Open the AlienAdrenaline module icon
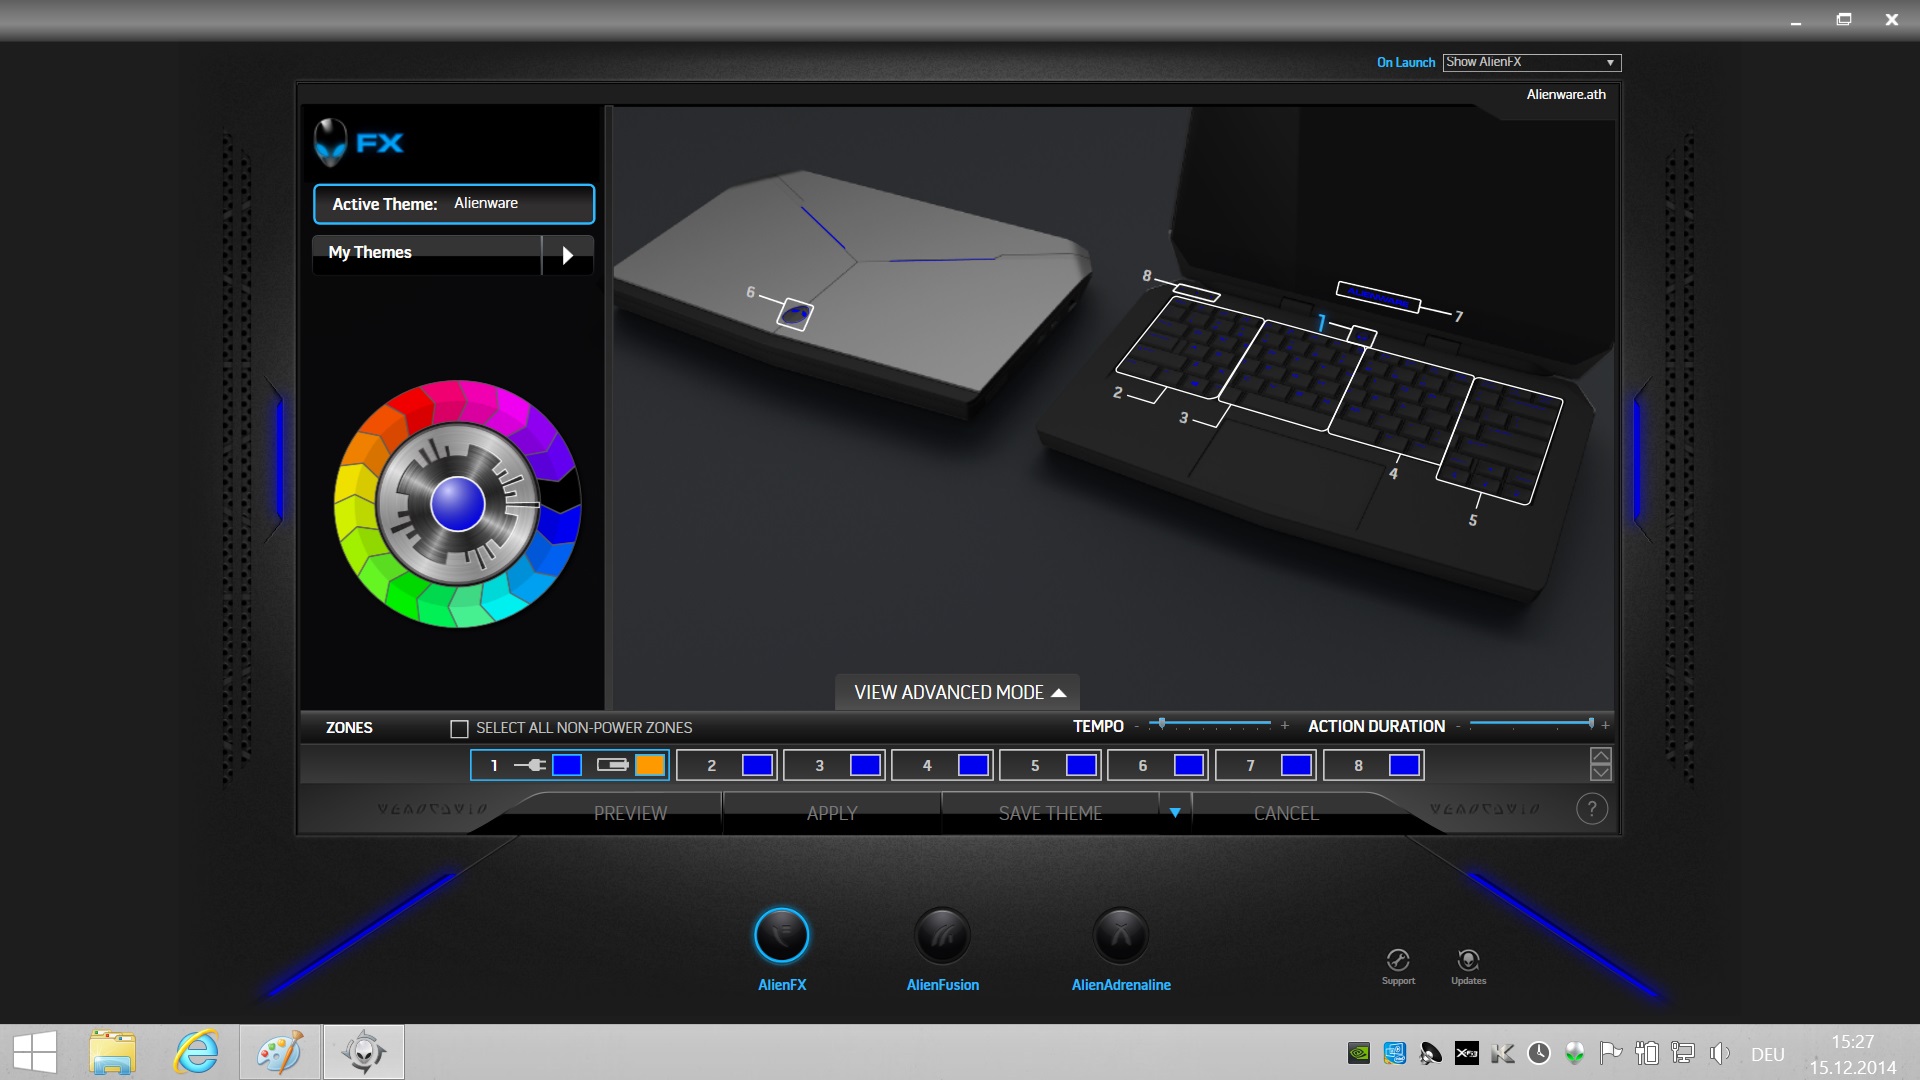This screenshot has width=1920, height=1080. (x=1120, y=936)
